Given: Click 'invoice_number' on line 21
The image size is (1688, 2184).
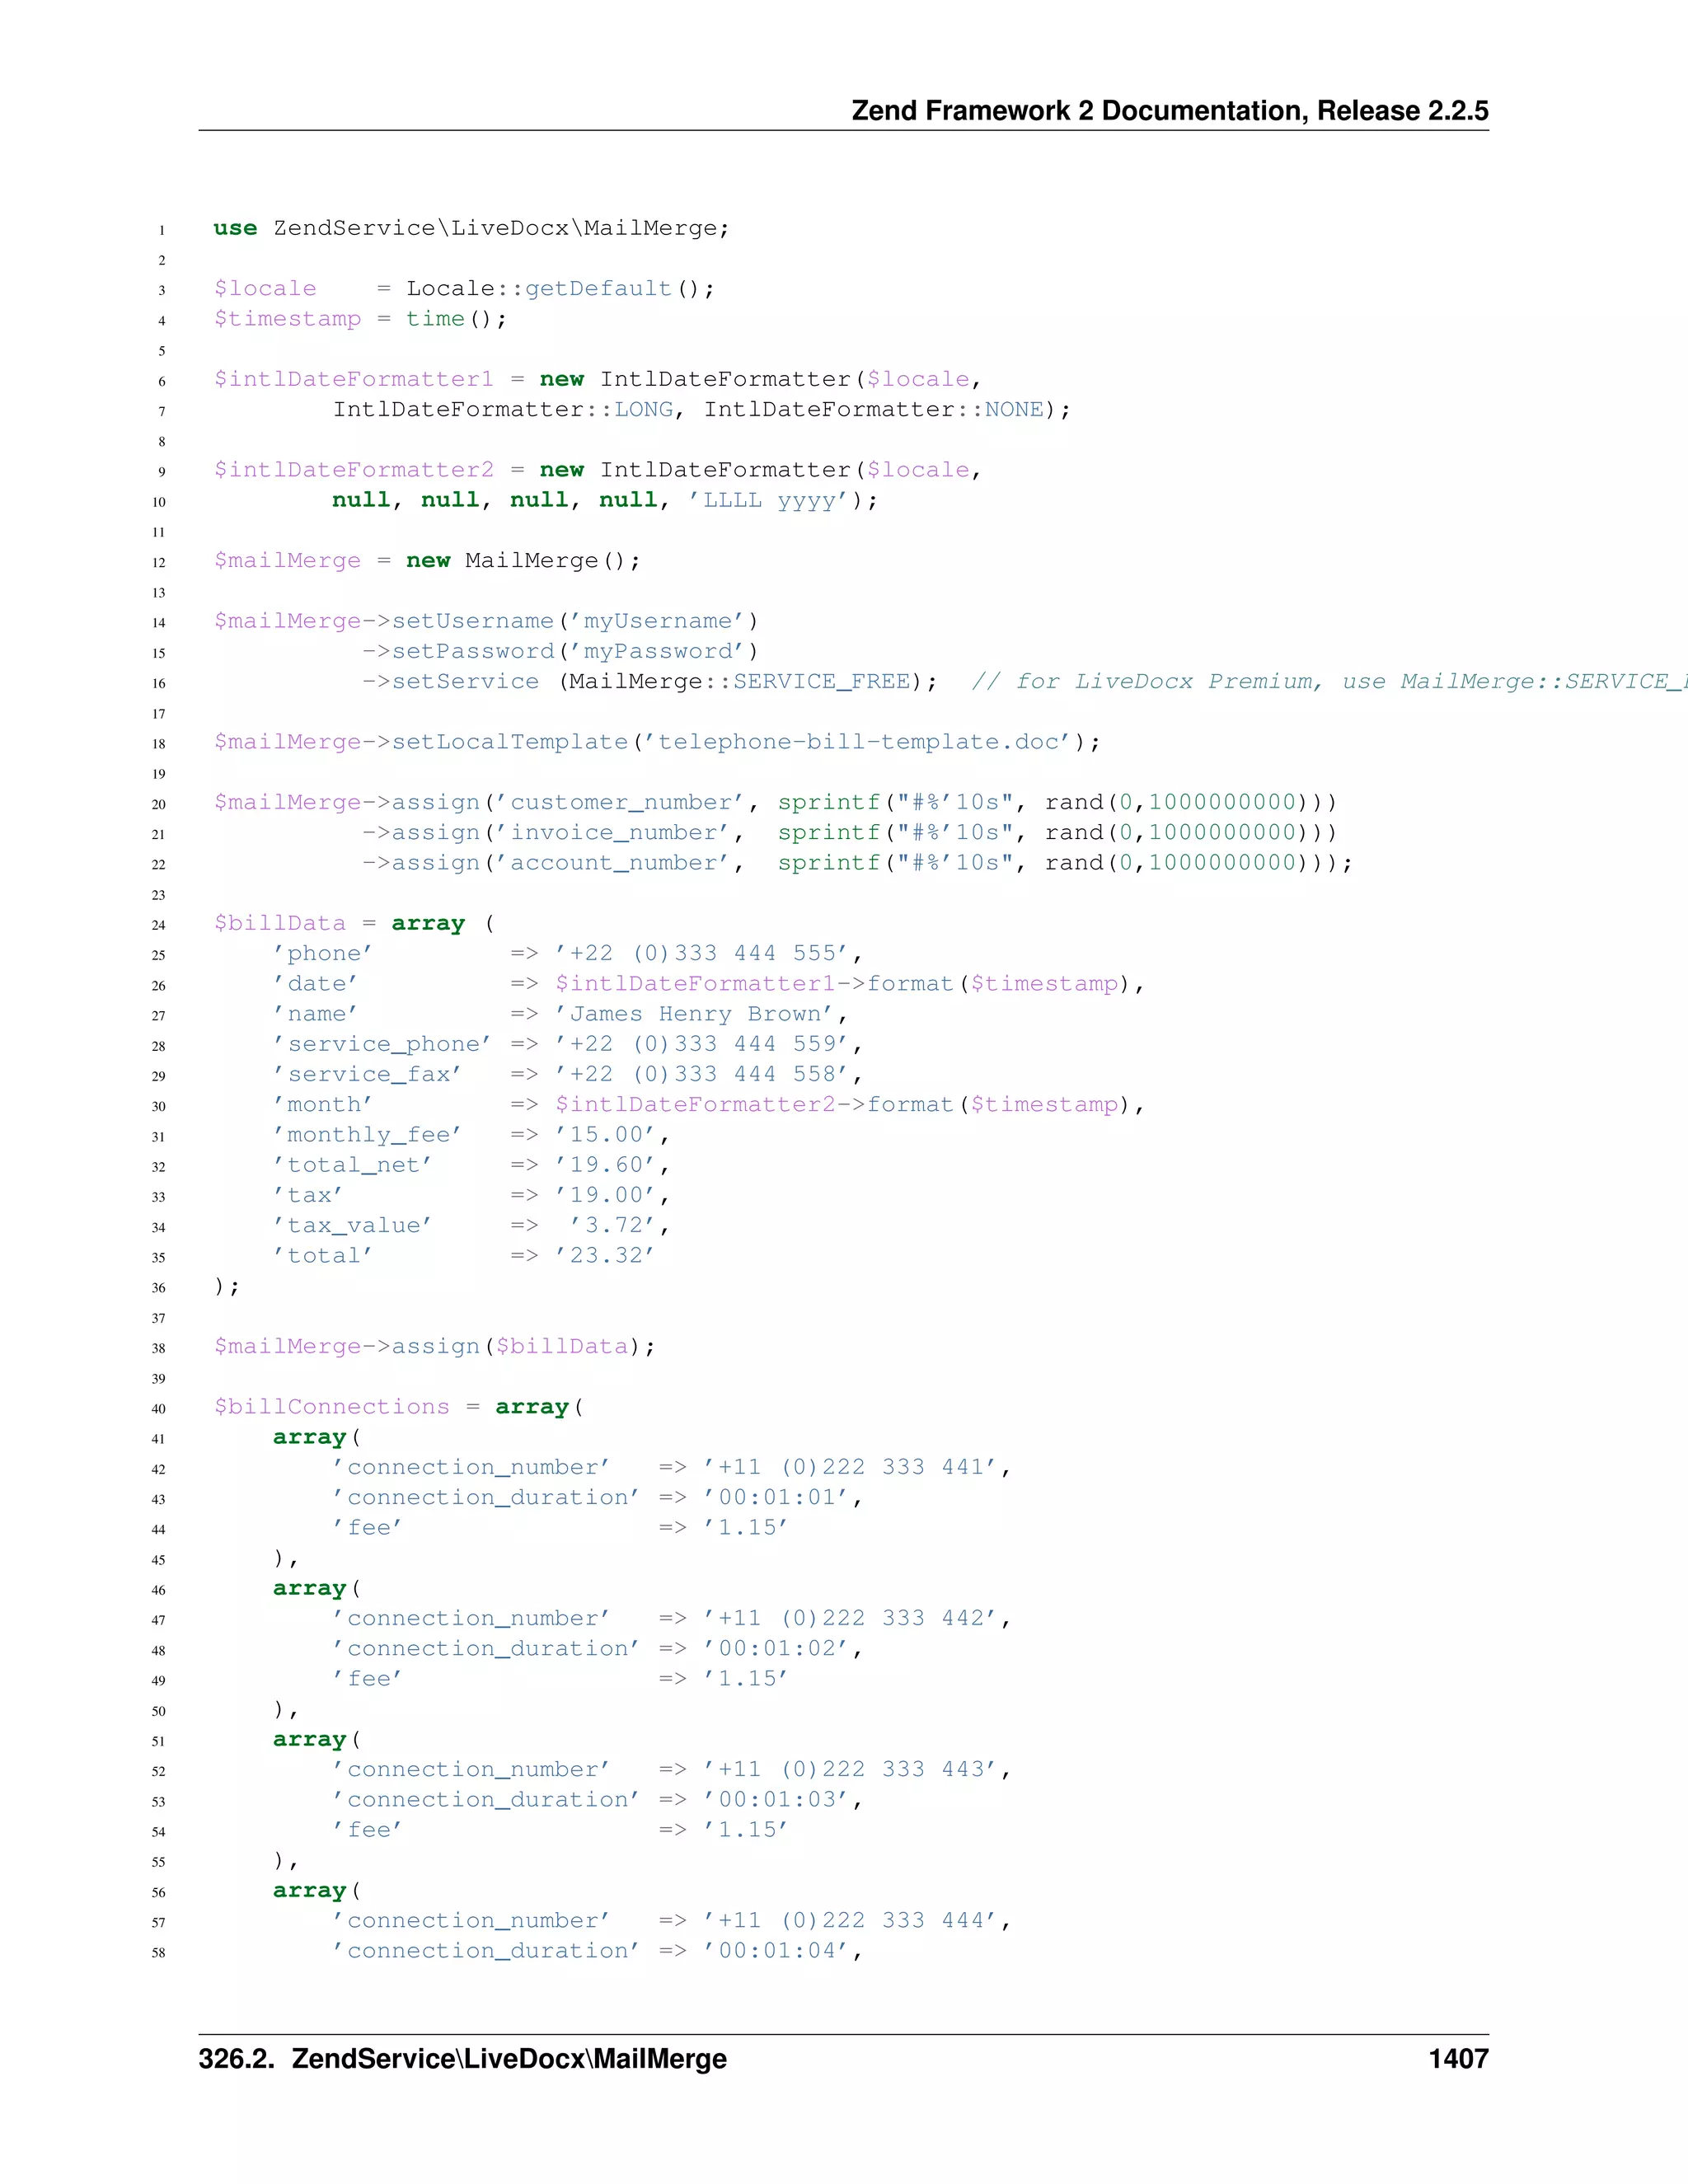Looking at the screenshot, I should [620, 832].
